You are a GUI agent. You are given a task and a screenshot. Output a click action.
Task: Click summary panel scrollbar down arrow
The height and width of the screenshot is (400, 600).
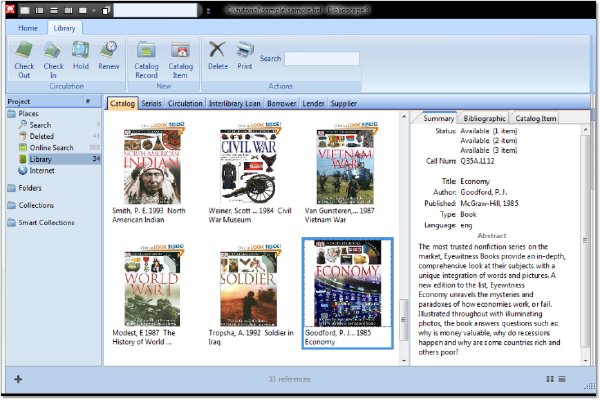[x=585, y=360]
